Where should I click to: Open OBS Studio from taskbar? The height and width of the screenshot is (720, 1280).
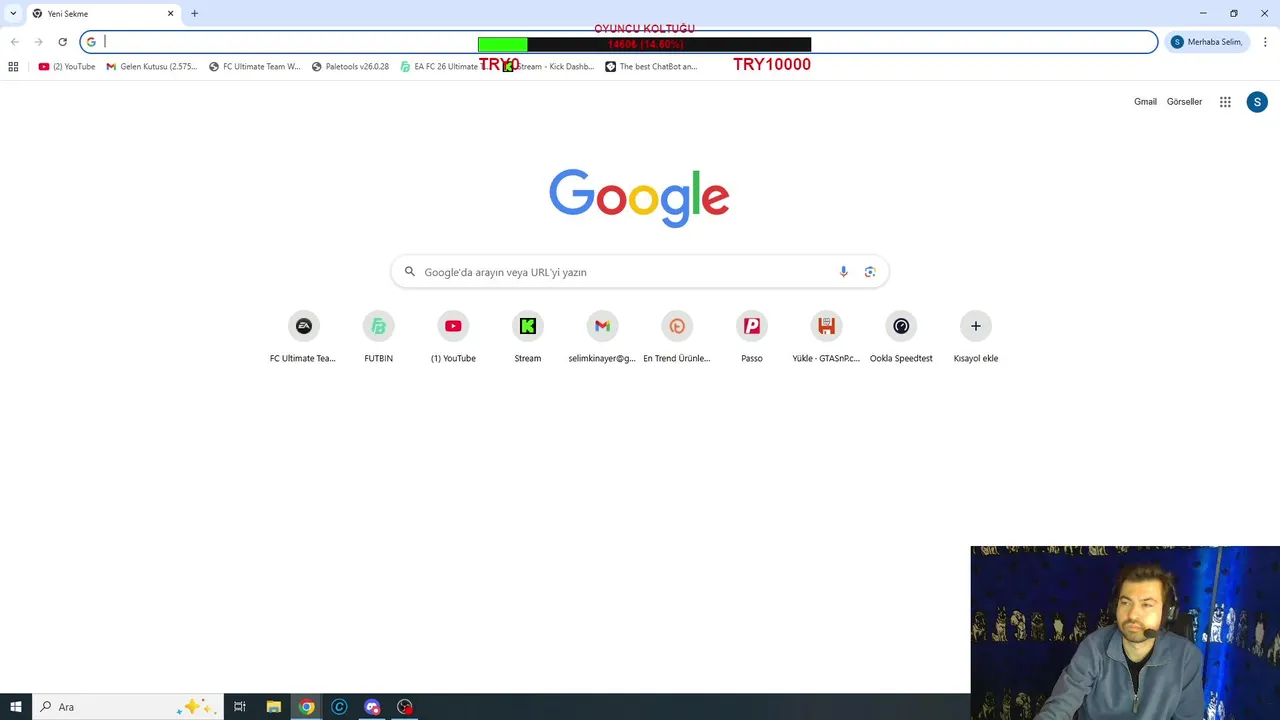tap(405, 707)
